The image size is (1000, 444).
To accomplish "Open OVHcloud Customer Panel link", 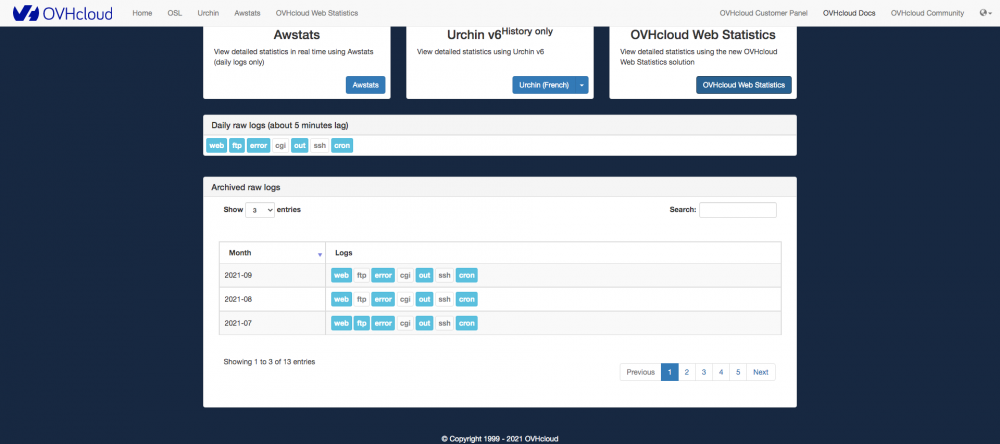I will [x=763, y=13].
